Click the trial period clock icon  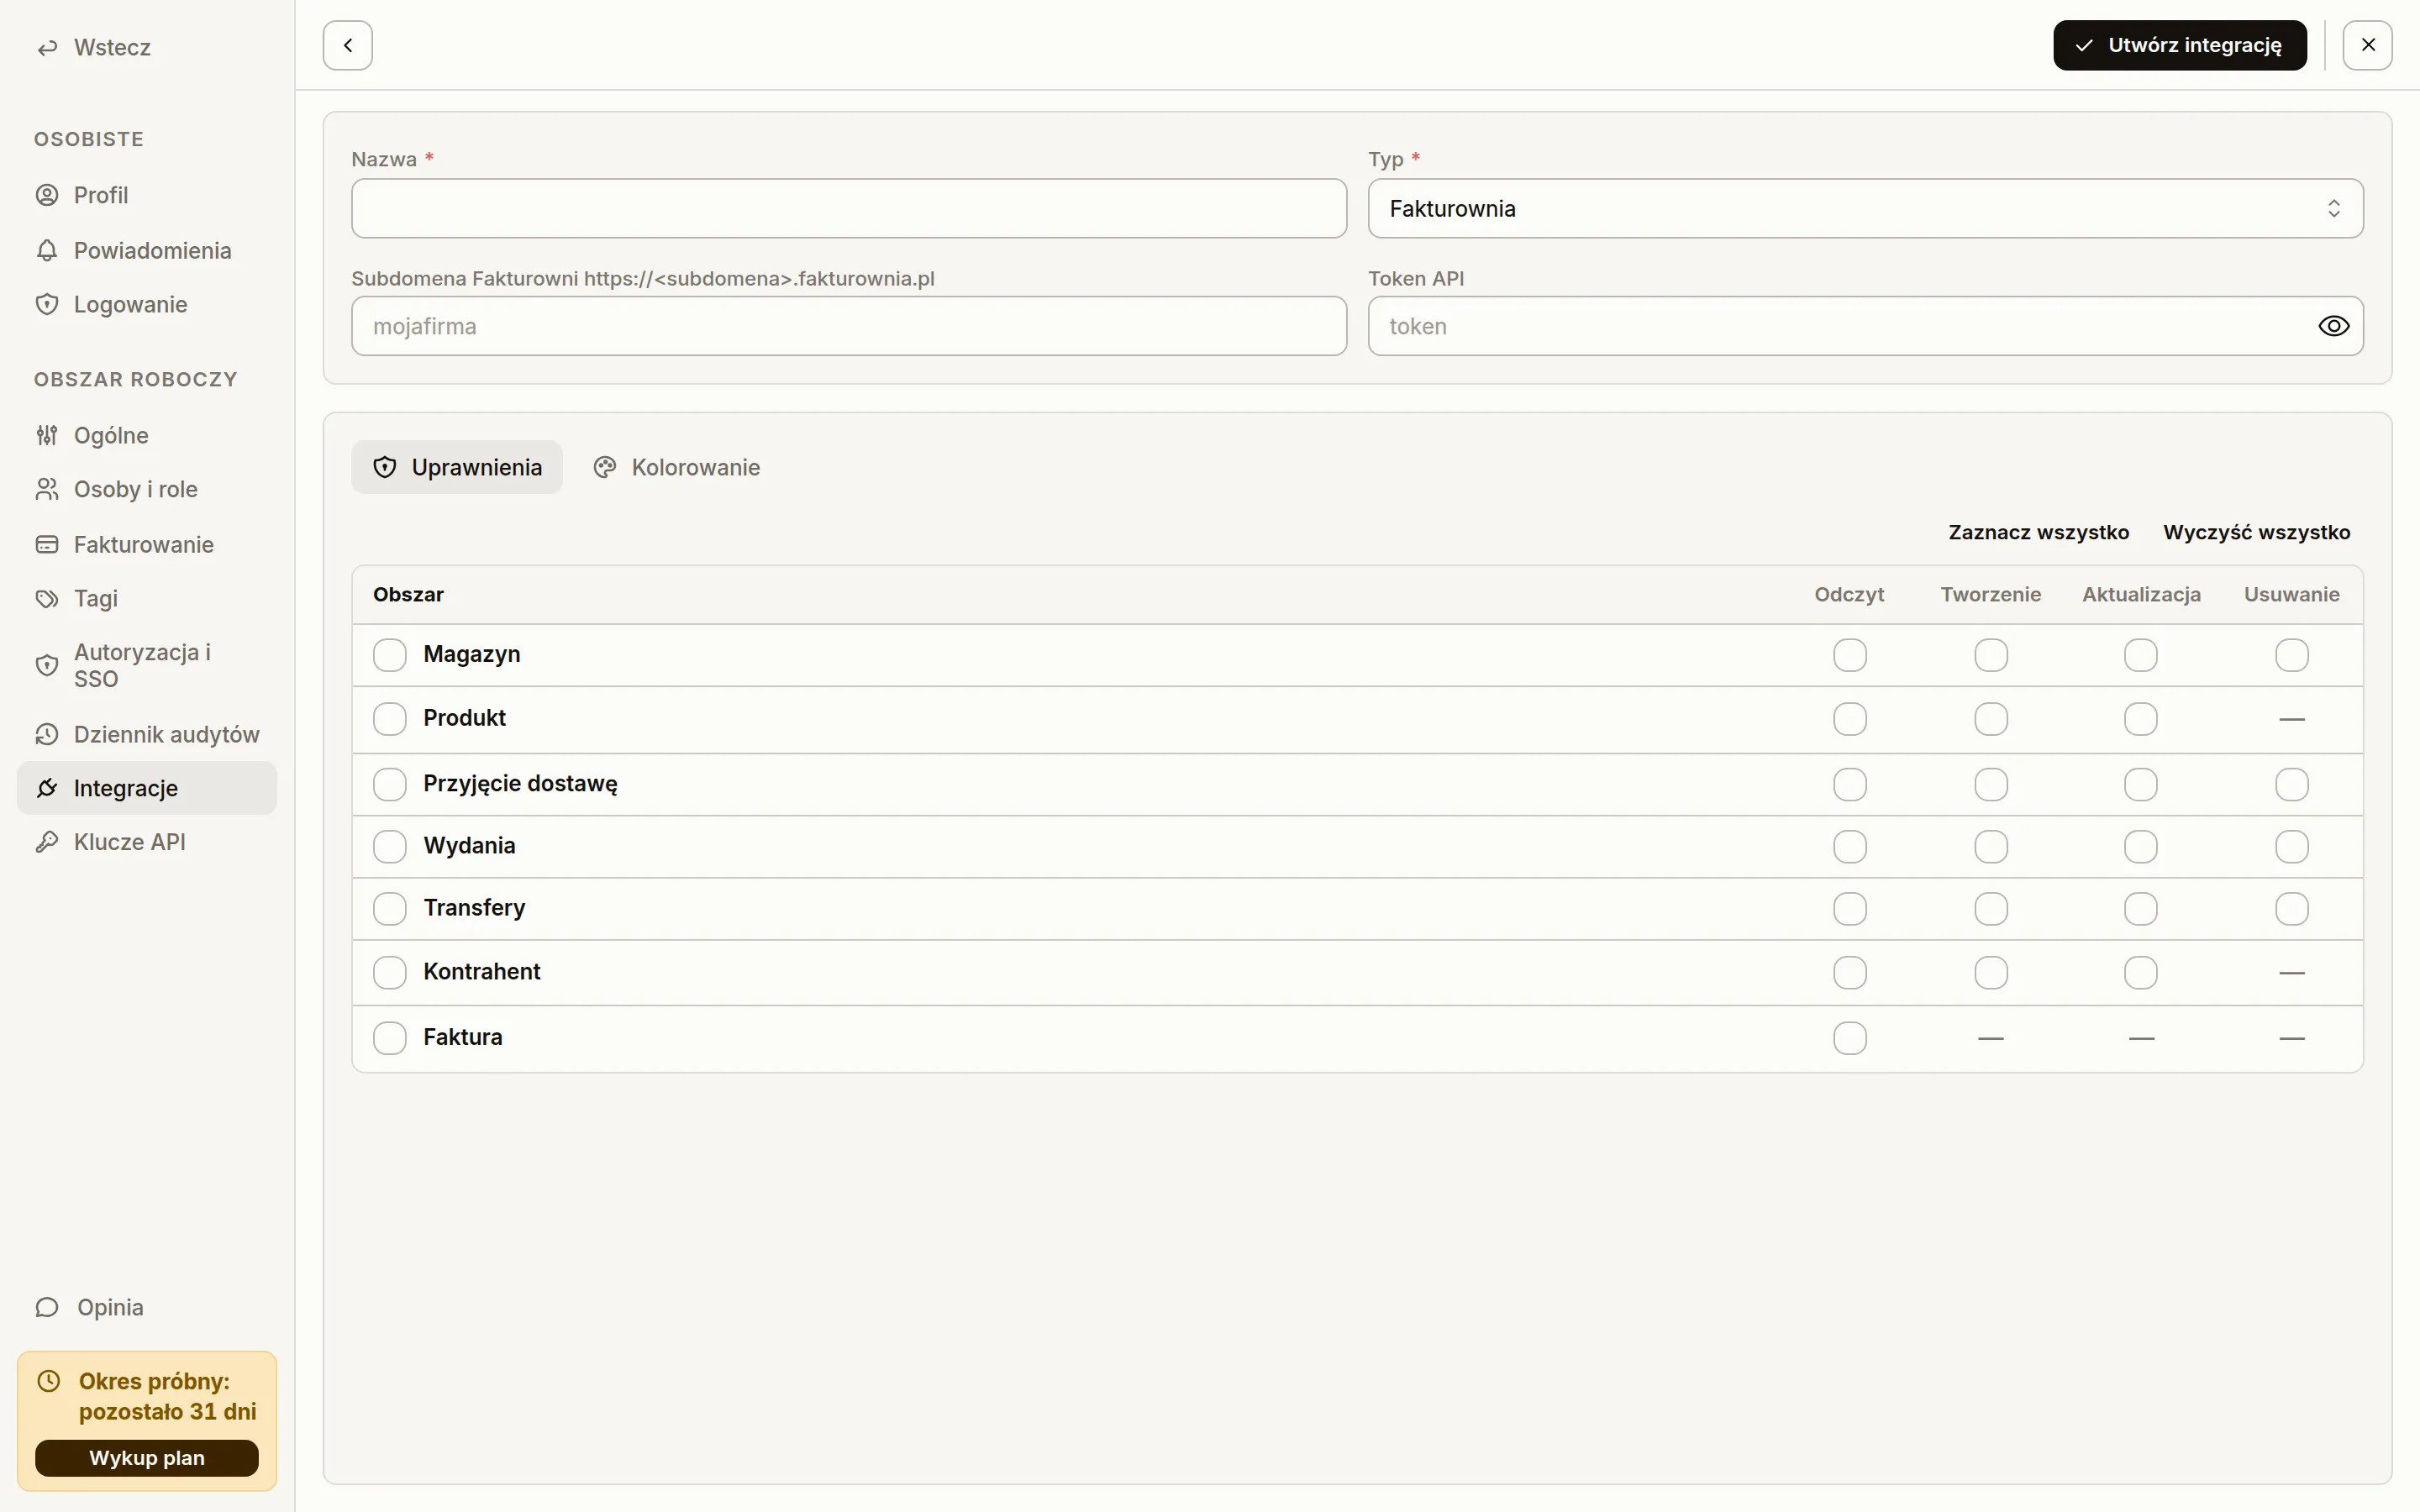(x=49, y=1381)
